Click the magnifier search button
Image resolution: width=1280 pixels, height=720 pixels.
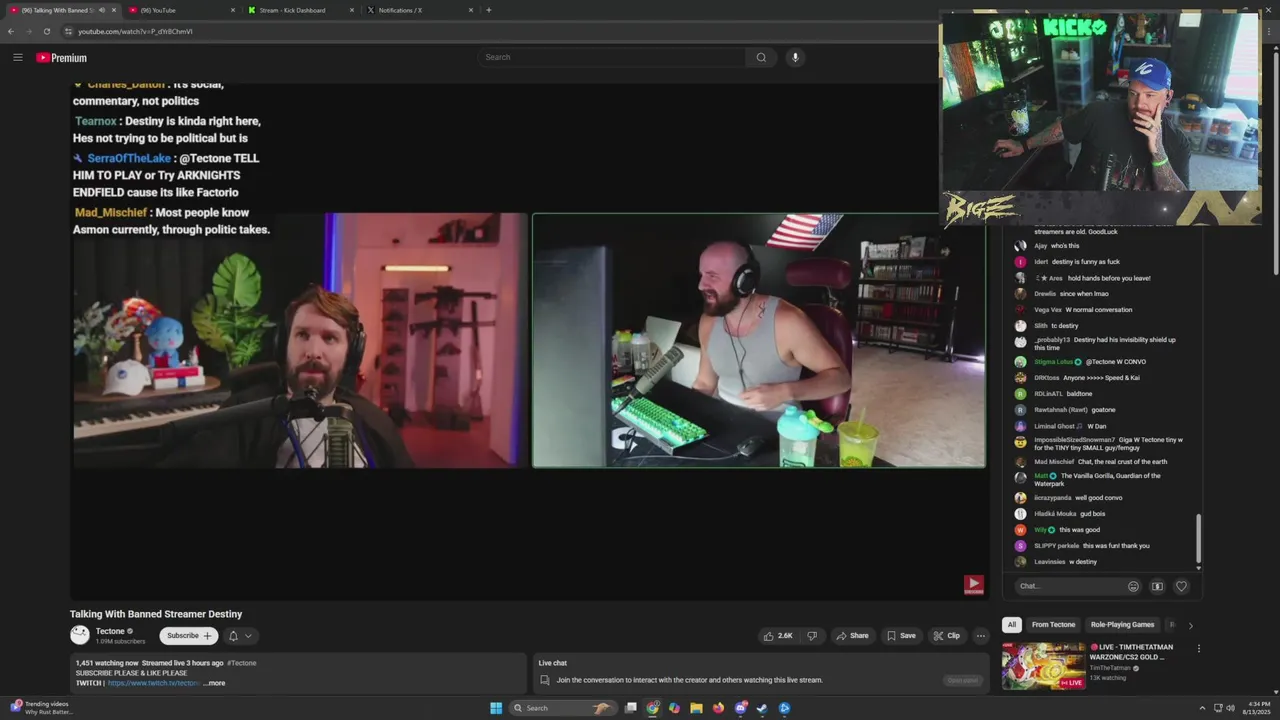coord(761,57)
